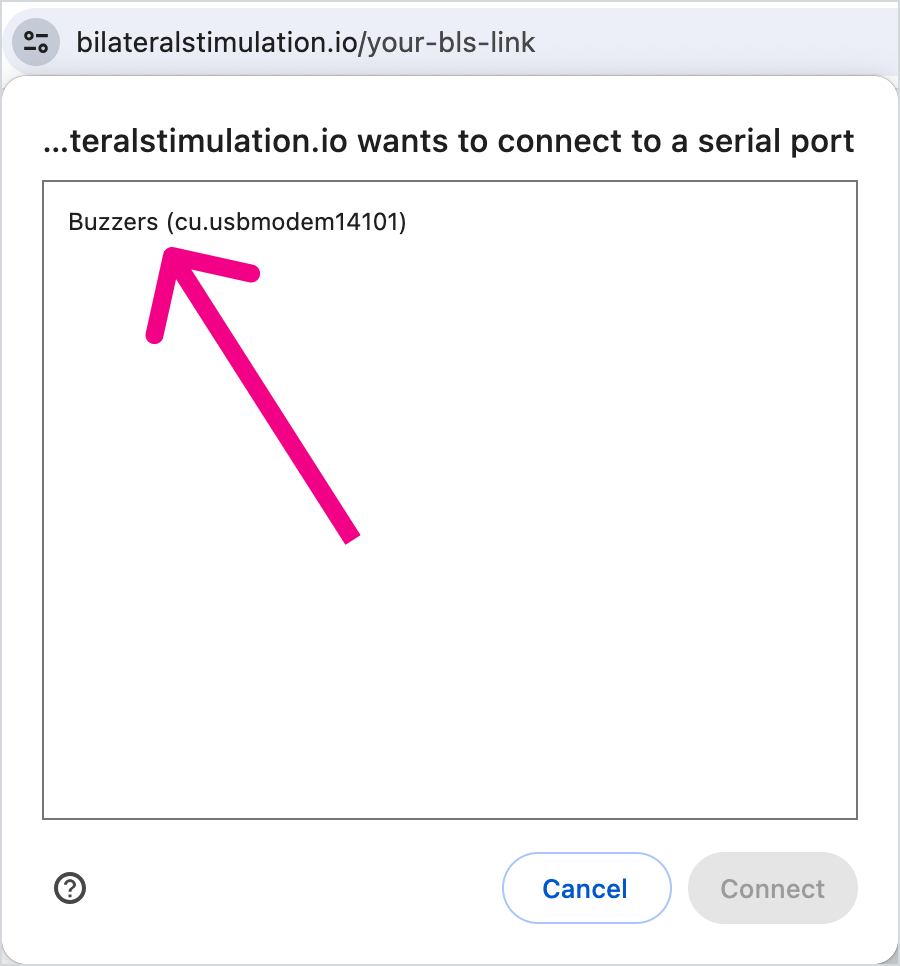Click the grayed-out Connect button
The height and width of the screenshot is (966, 900).
click(x=772, y=888)
